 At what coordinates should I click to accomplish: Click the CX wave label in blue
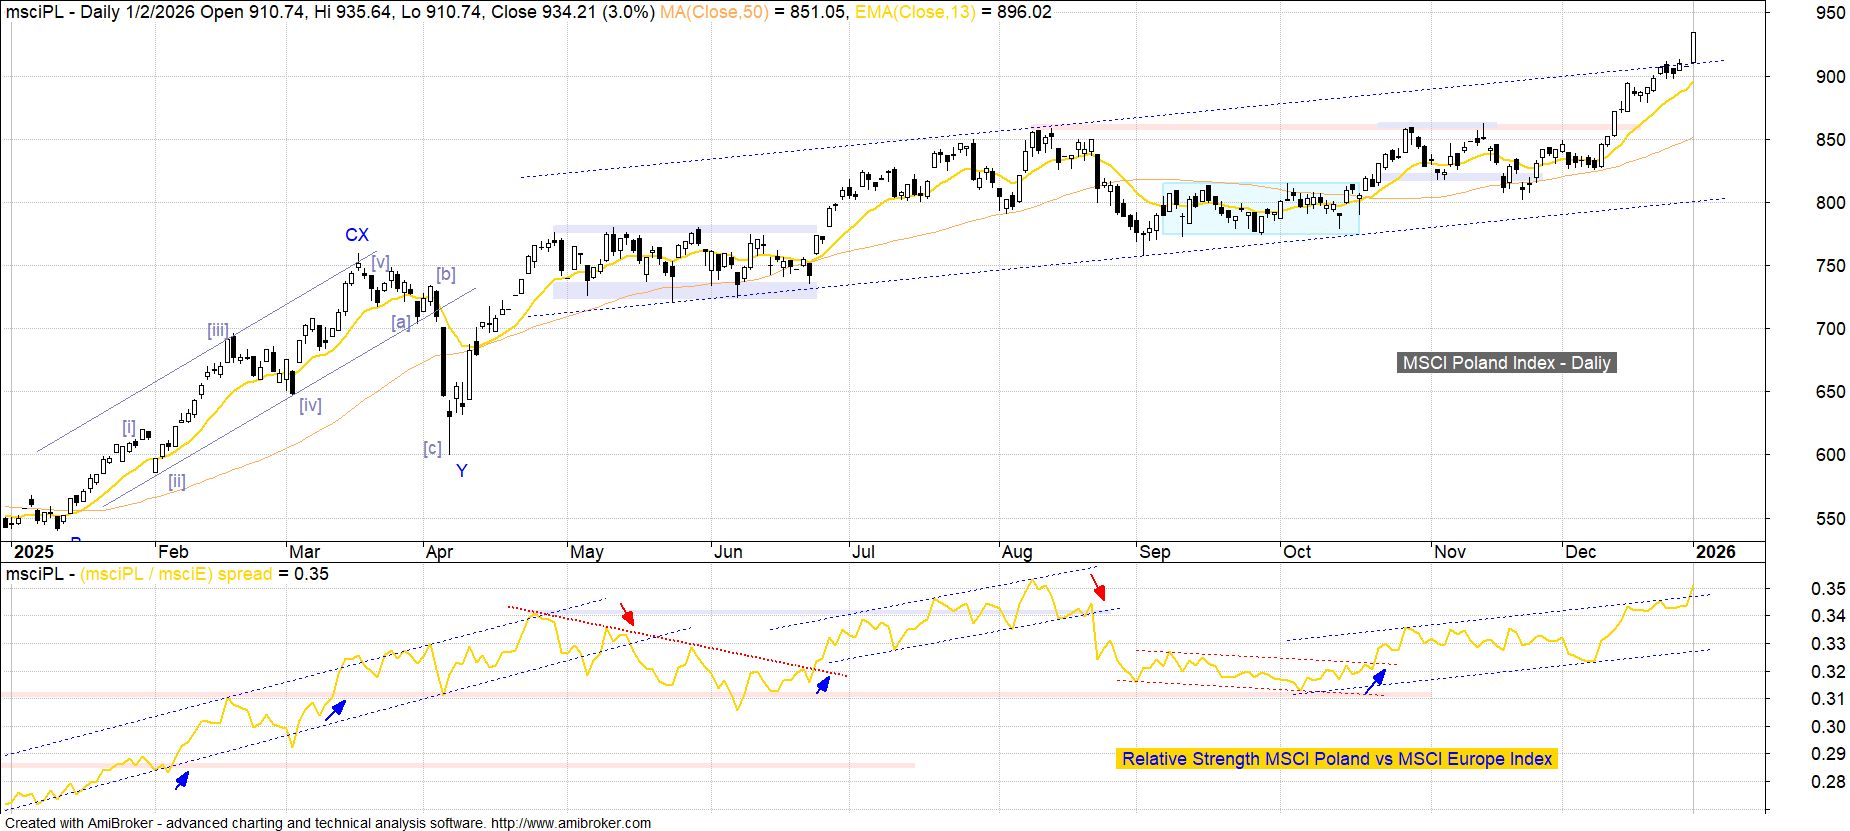[x=357, y=235]
